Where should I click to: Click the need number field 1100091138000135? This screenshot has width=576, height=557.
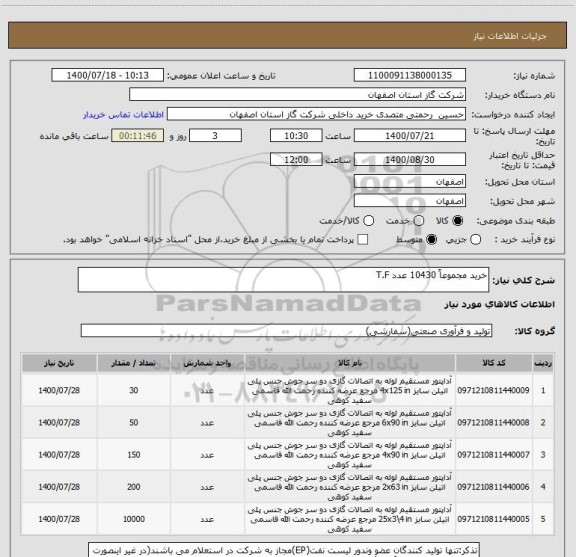[410, 75]
